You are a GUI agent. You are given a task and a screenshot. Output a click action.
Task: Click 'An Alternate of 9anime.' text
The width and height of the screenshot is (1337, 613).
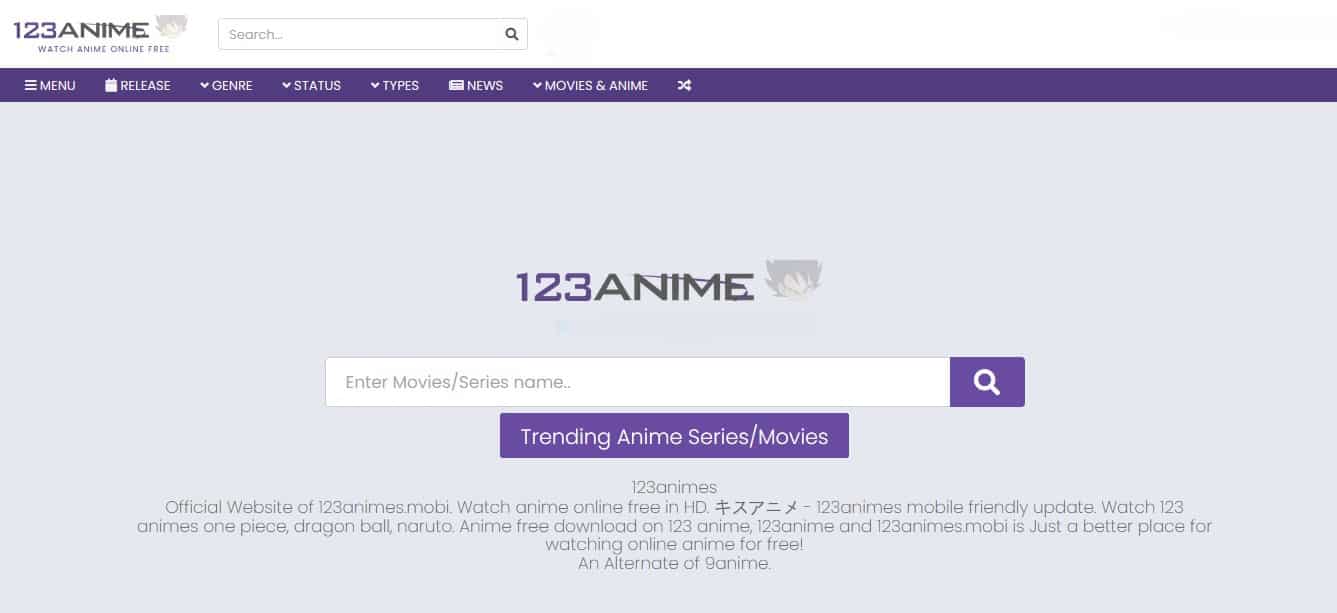pyautogui.click(x=674, y=563)
